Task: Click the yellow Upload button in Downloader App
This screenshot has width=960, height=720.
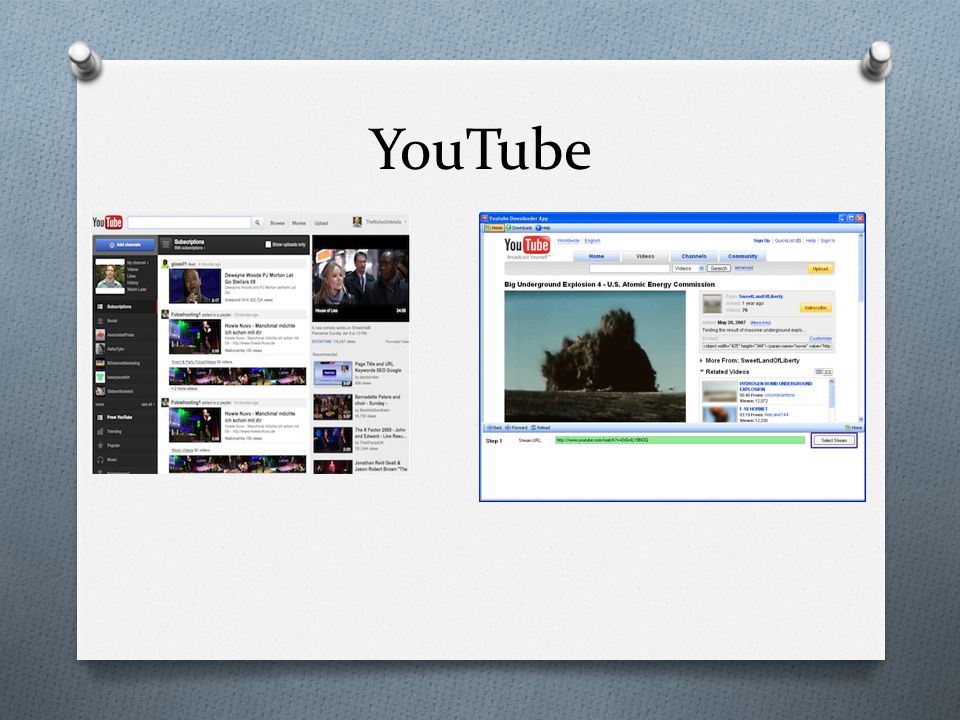Action: [x=820, y=269]
